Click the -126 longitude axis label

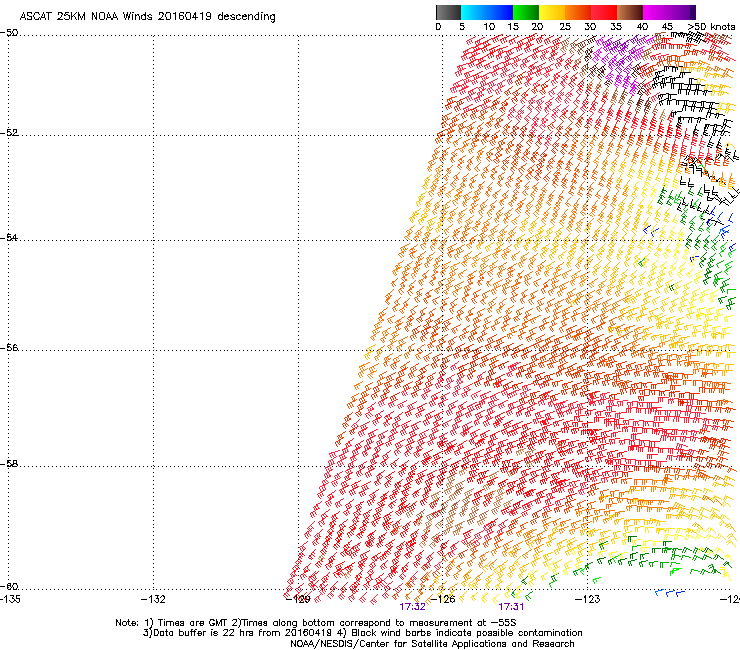tap(443, 599)
